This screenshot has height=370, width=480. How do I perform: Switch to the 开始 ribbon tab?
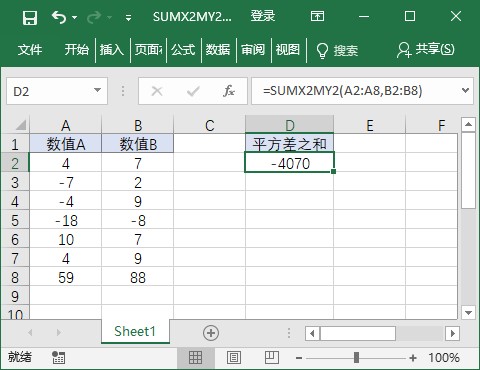pos(77,50)
